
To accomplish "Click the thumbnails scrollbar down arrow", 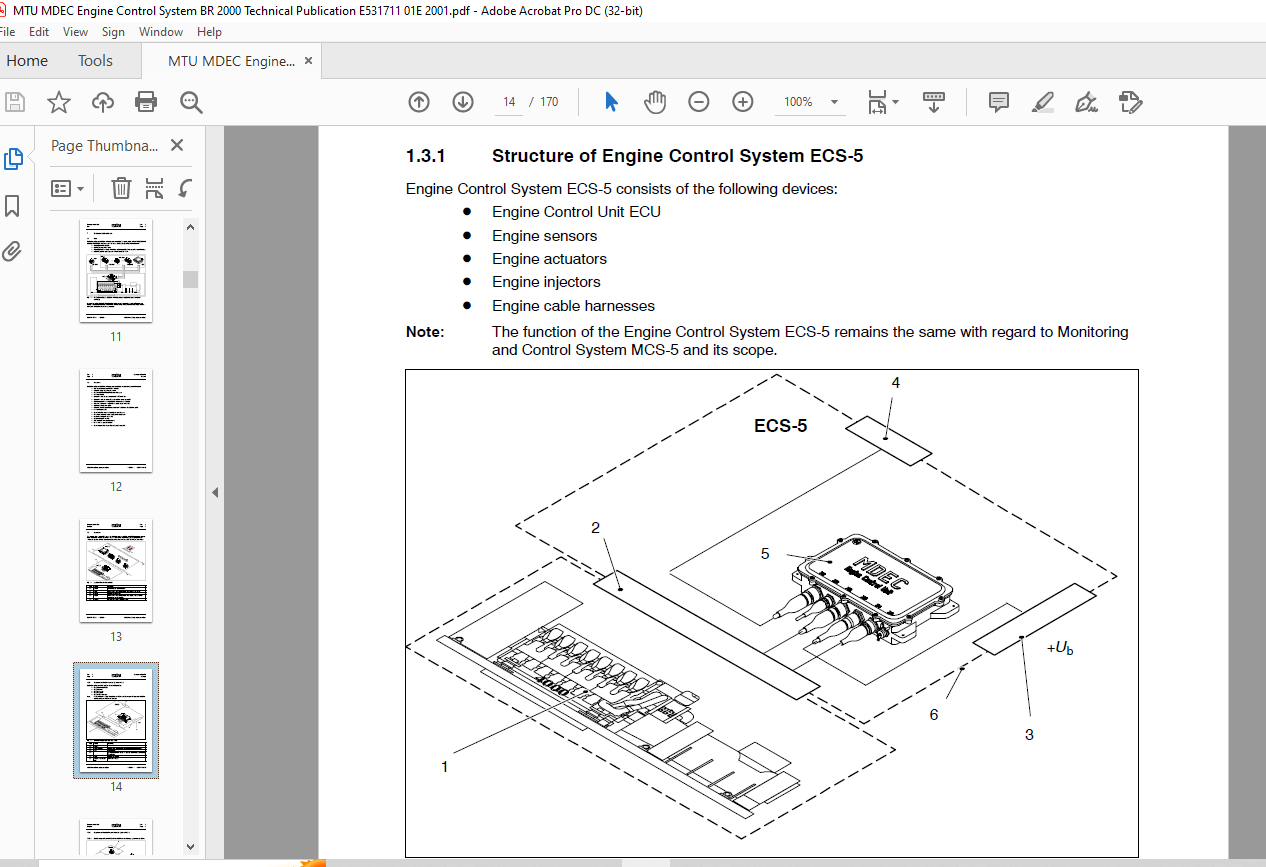I will click(190, 847).
